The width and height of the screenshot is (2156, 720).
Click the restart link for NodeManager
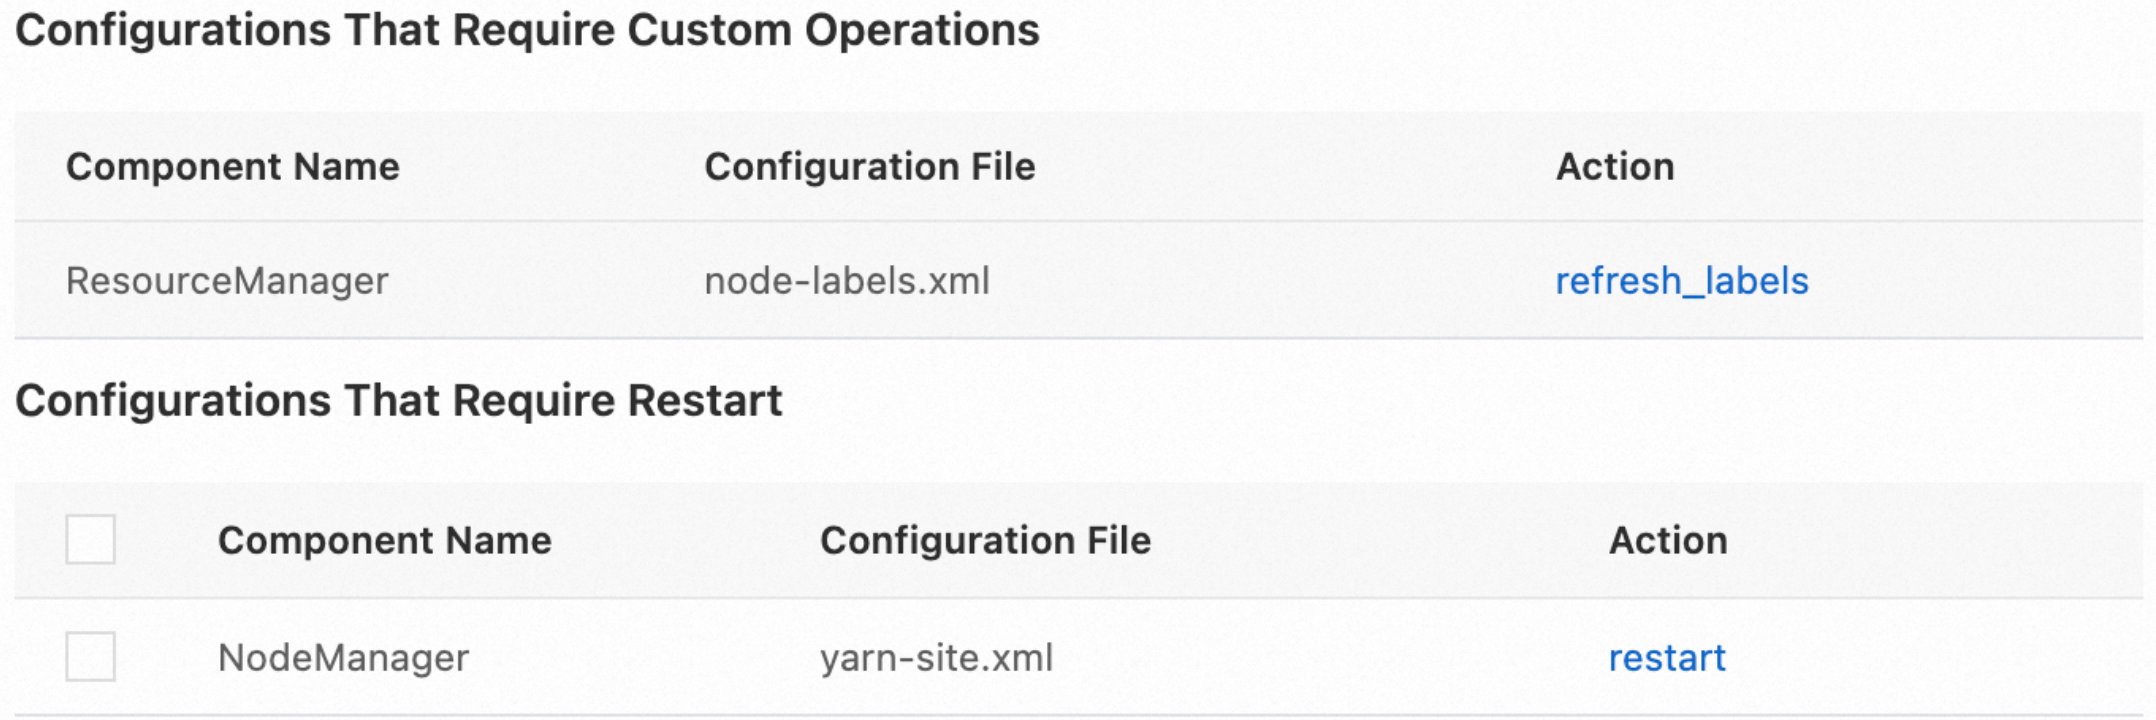[1667, 658]
